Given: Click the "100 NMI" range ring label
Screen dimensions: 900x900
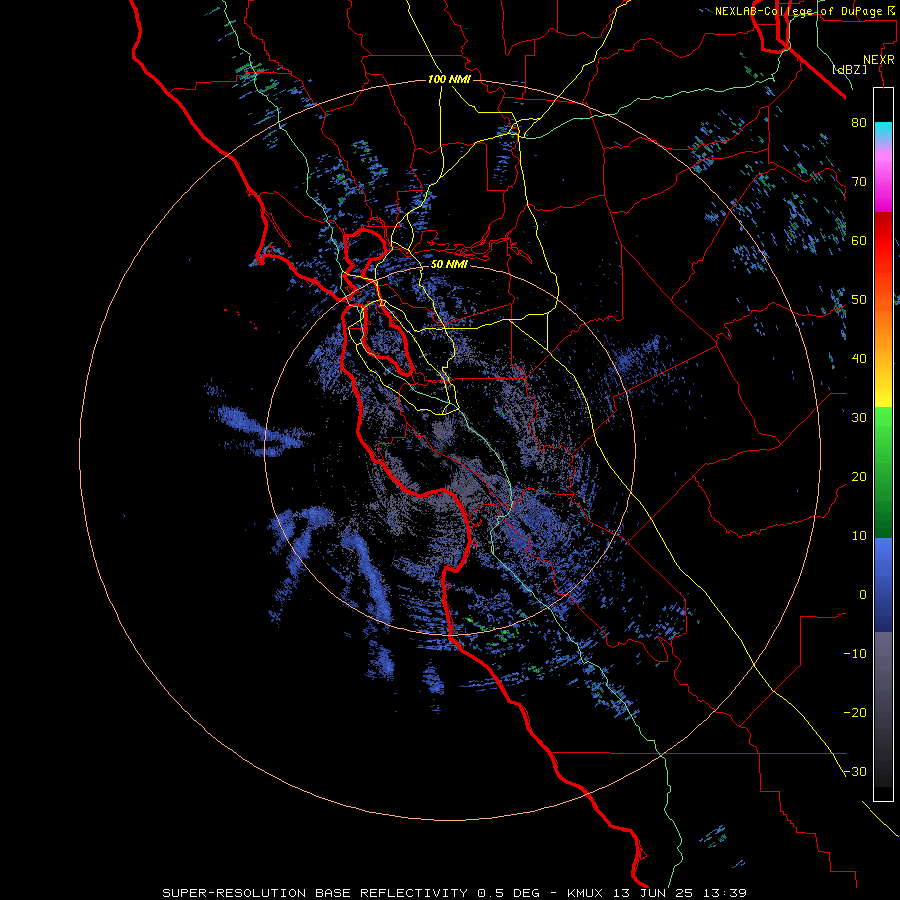Looking at the screenshot, I should click(449, 79).
